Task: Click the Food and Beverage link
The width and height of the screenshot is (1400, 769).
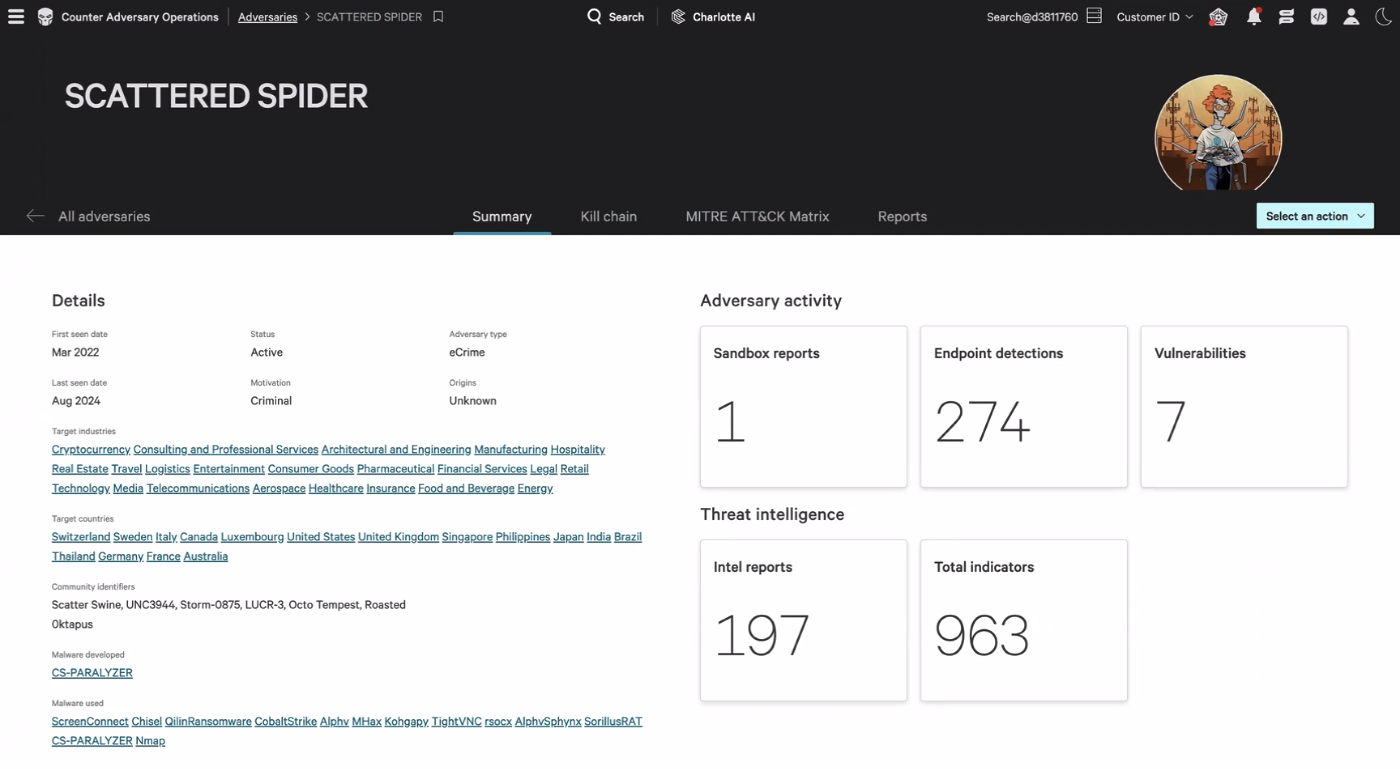Action: [x=466, y=489]
